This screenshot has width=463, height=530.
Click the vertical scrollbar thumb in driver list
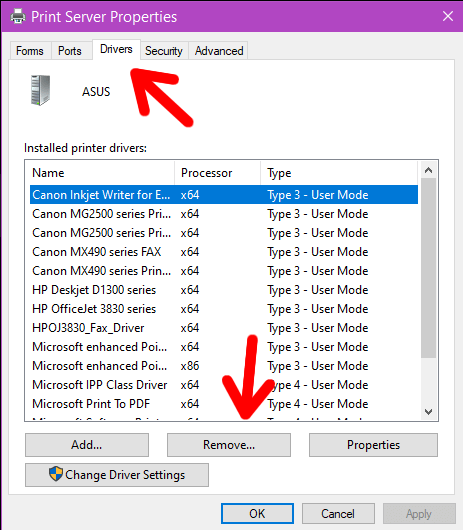coord(429,267)
